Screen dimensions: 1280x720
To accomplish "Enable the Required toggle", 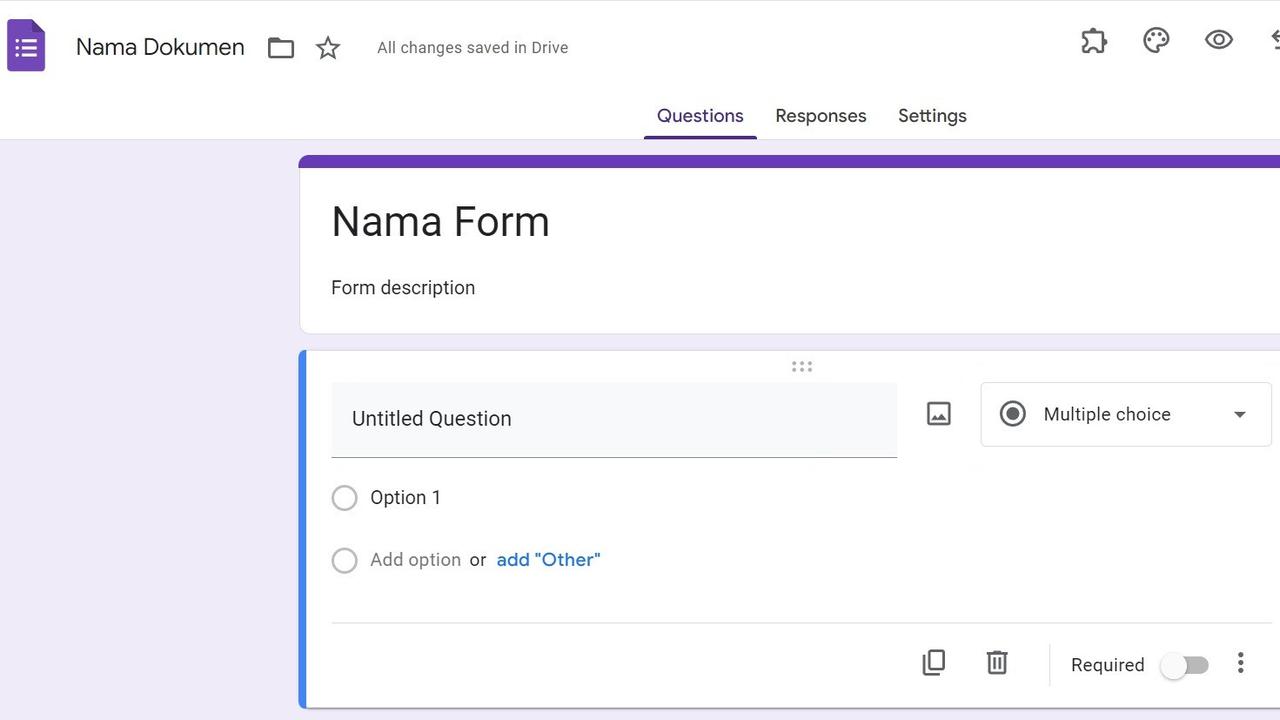I will (x=1185, y=664).
